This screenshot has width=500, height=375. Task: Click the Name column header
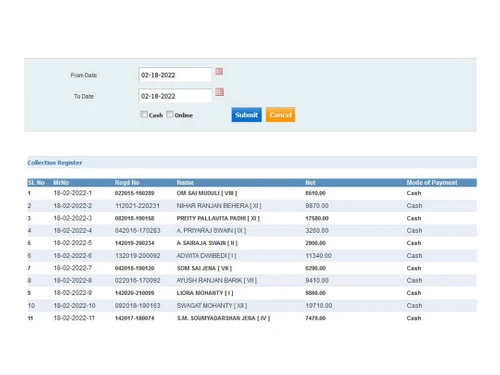185,182
